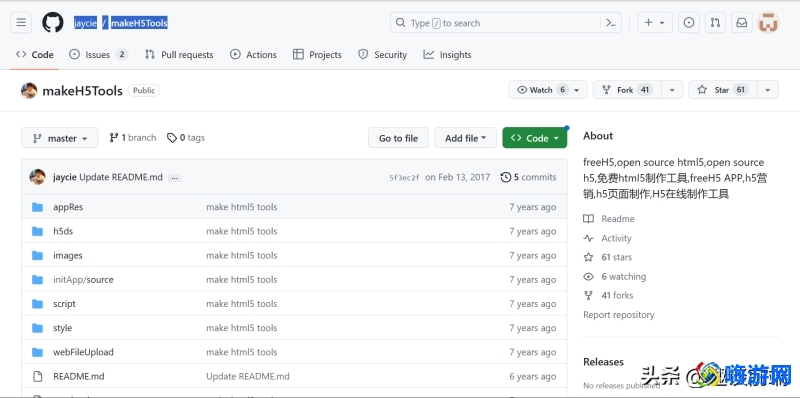View the 0 tags link
Image resolution: width=800 pixels, height=398 pixels.
click(x=186, y=138)
